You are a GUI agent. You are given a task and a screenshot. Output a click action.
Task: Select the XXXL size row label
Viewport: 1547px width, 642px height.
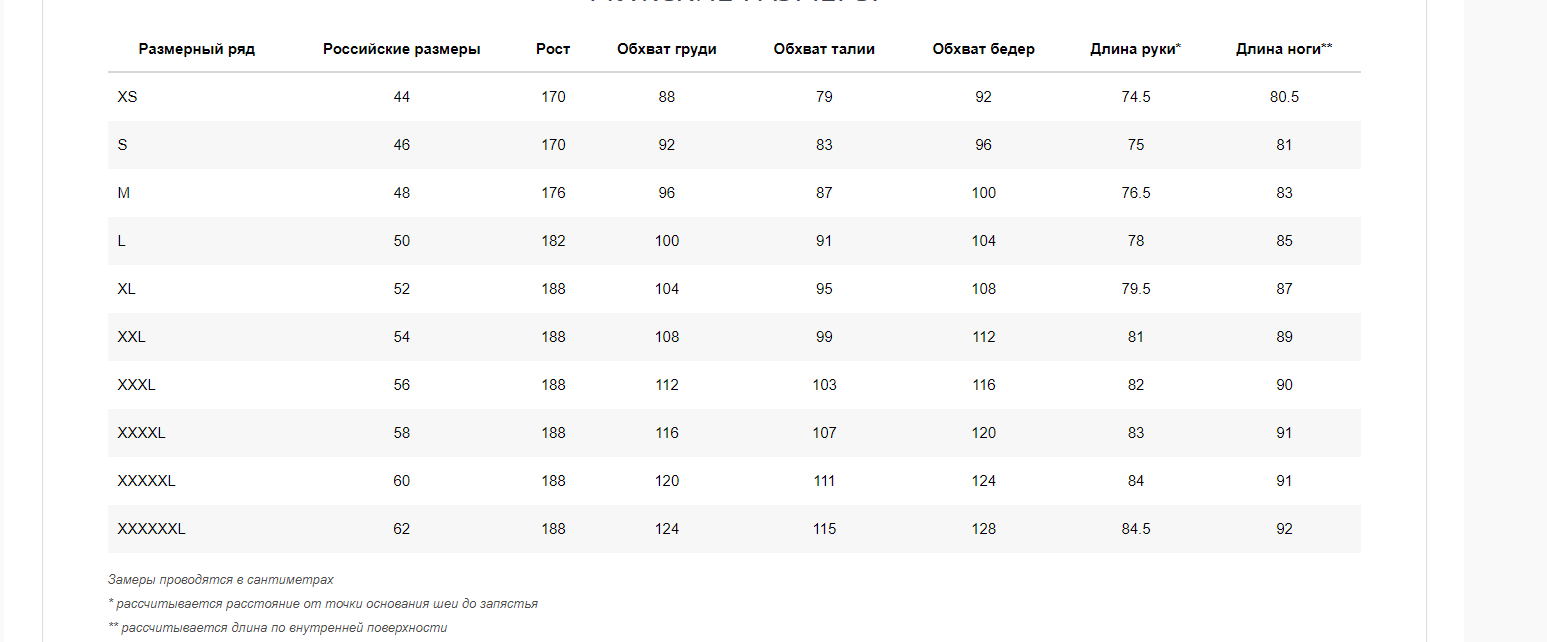136,385
